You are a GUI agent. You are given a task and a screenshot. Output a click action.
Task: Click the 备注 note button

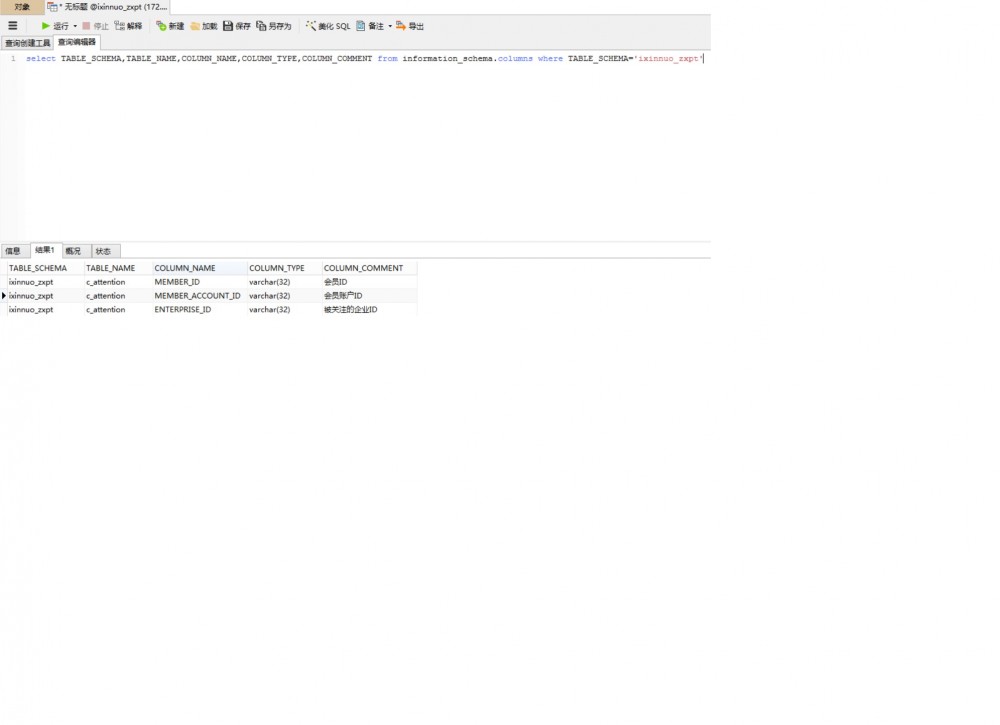pyautogui.click(x=370, y=26)
